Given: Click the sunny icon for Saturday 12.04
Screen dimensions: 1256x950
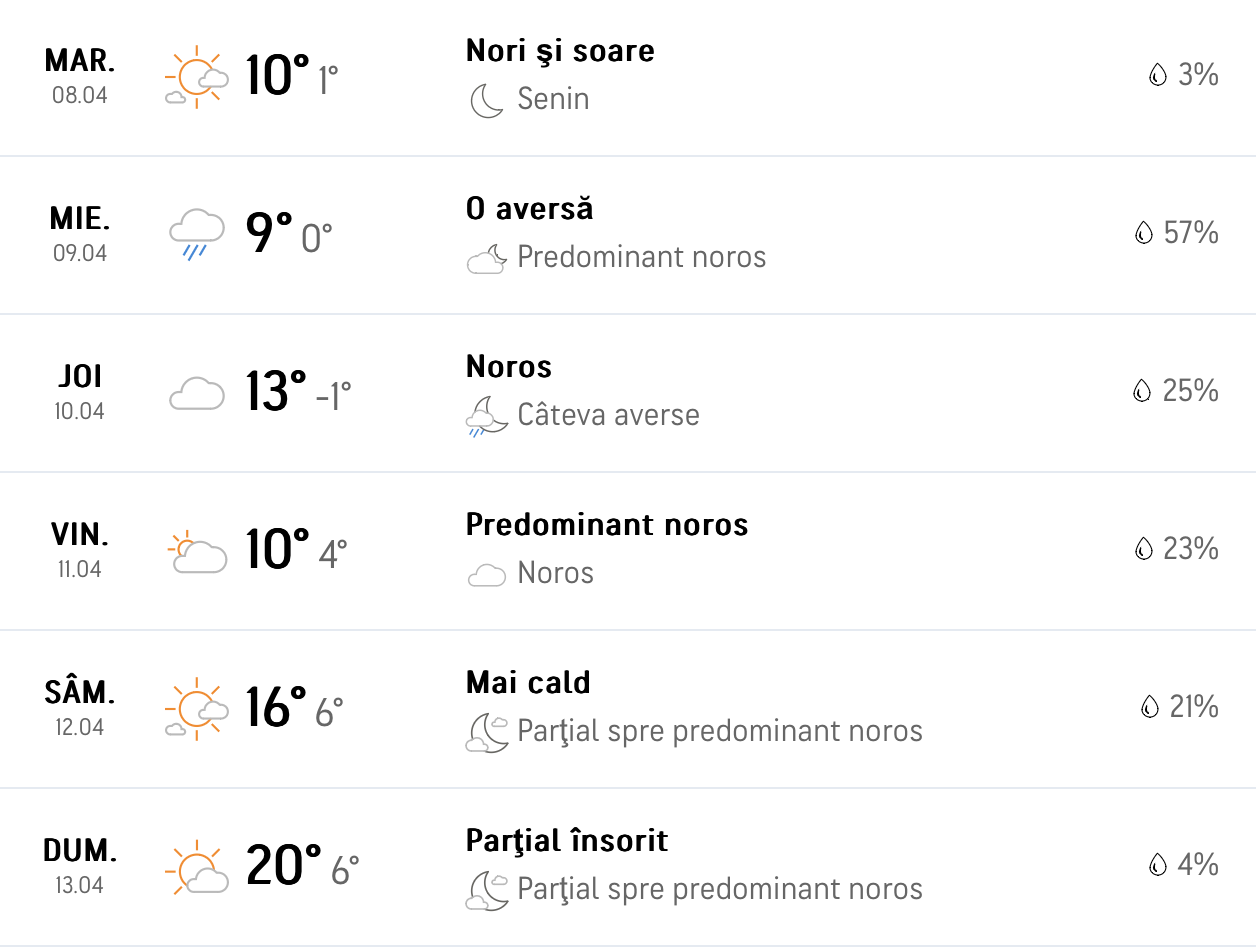Looking at the screenshot, I should point(195,709).
